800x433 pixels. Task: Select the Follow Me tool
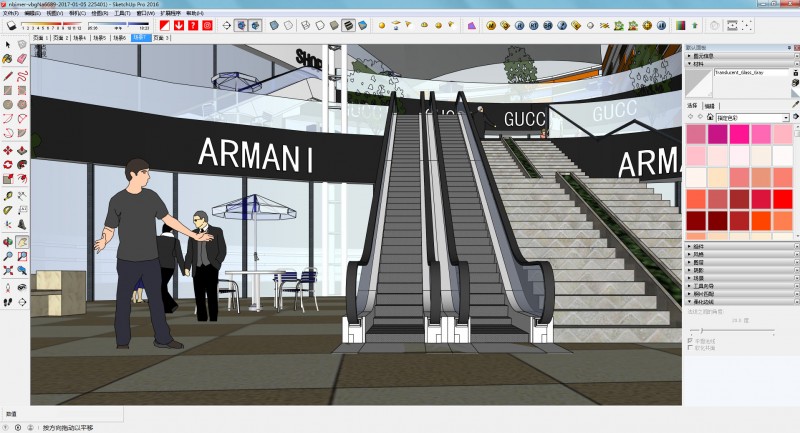22,164
